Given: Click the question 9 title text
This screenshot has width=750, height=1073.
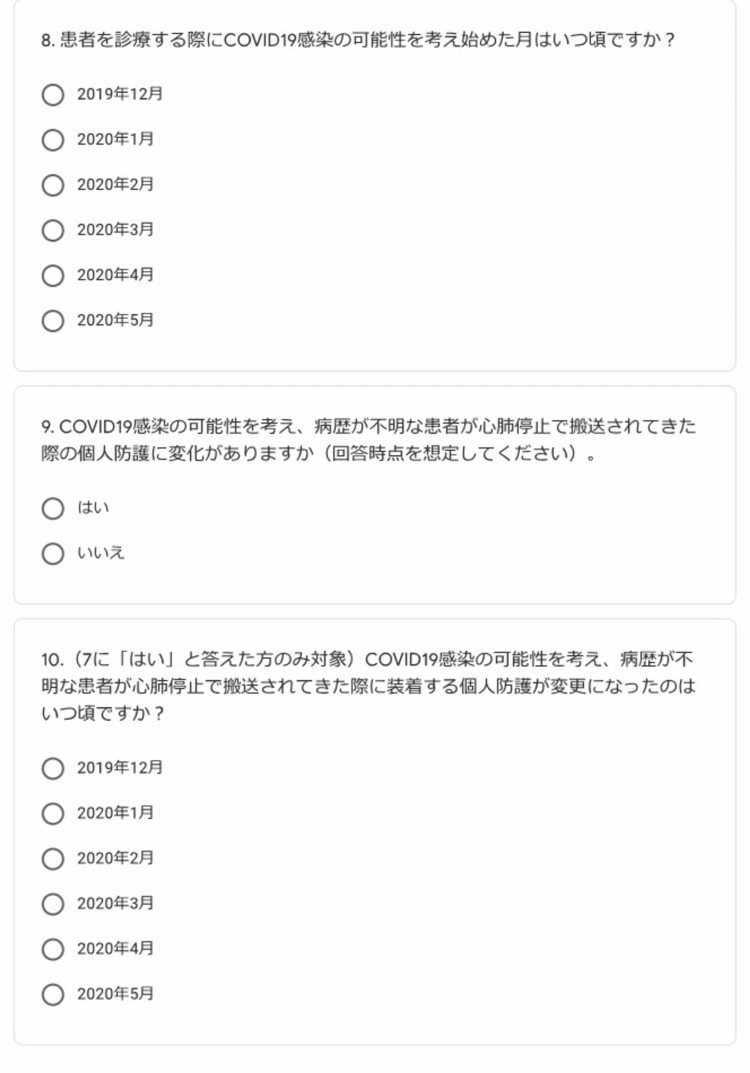Looking at the screenshot, I should pos(369,440).
